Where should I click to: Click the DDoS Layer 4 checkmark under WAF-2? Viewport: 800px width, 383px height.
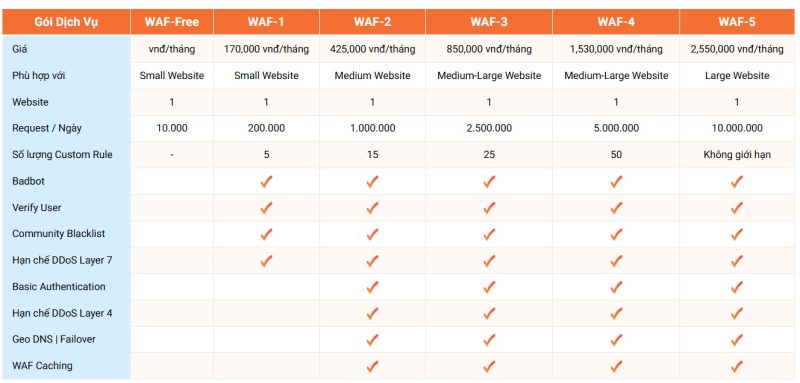pyautogui.click(x=372, y=313)
